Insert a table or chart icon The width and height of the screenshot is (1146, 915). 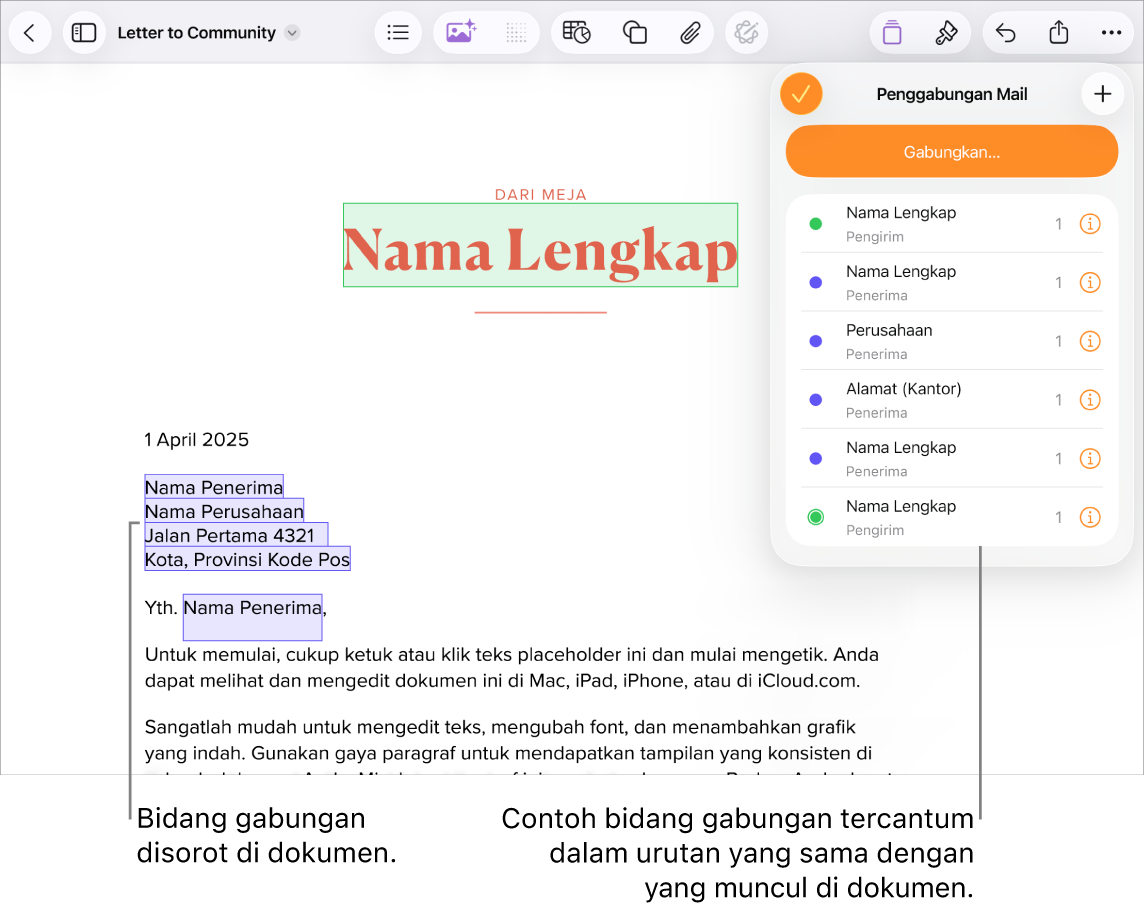[x=577, y=33]
